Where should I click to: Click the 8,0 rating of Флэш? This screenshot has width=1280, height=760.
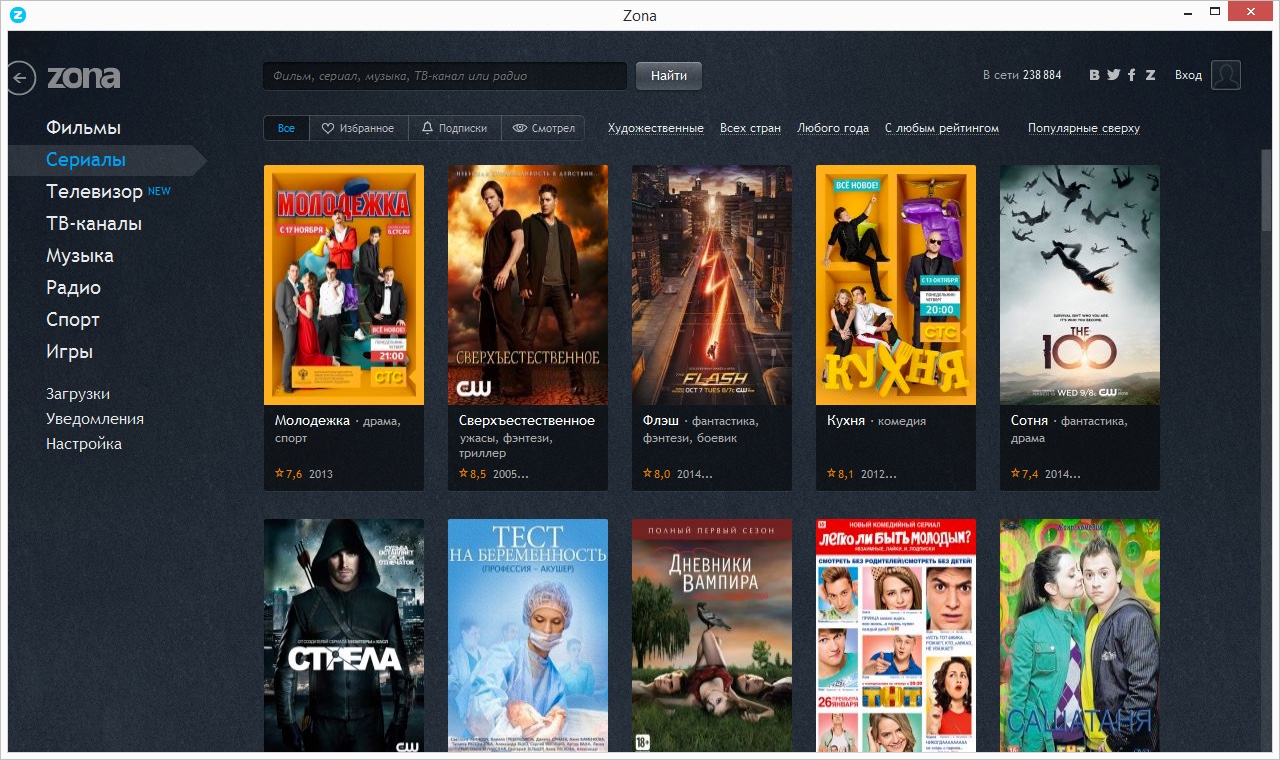[x=656, y=474]
